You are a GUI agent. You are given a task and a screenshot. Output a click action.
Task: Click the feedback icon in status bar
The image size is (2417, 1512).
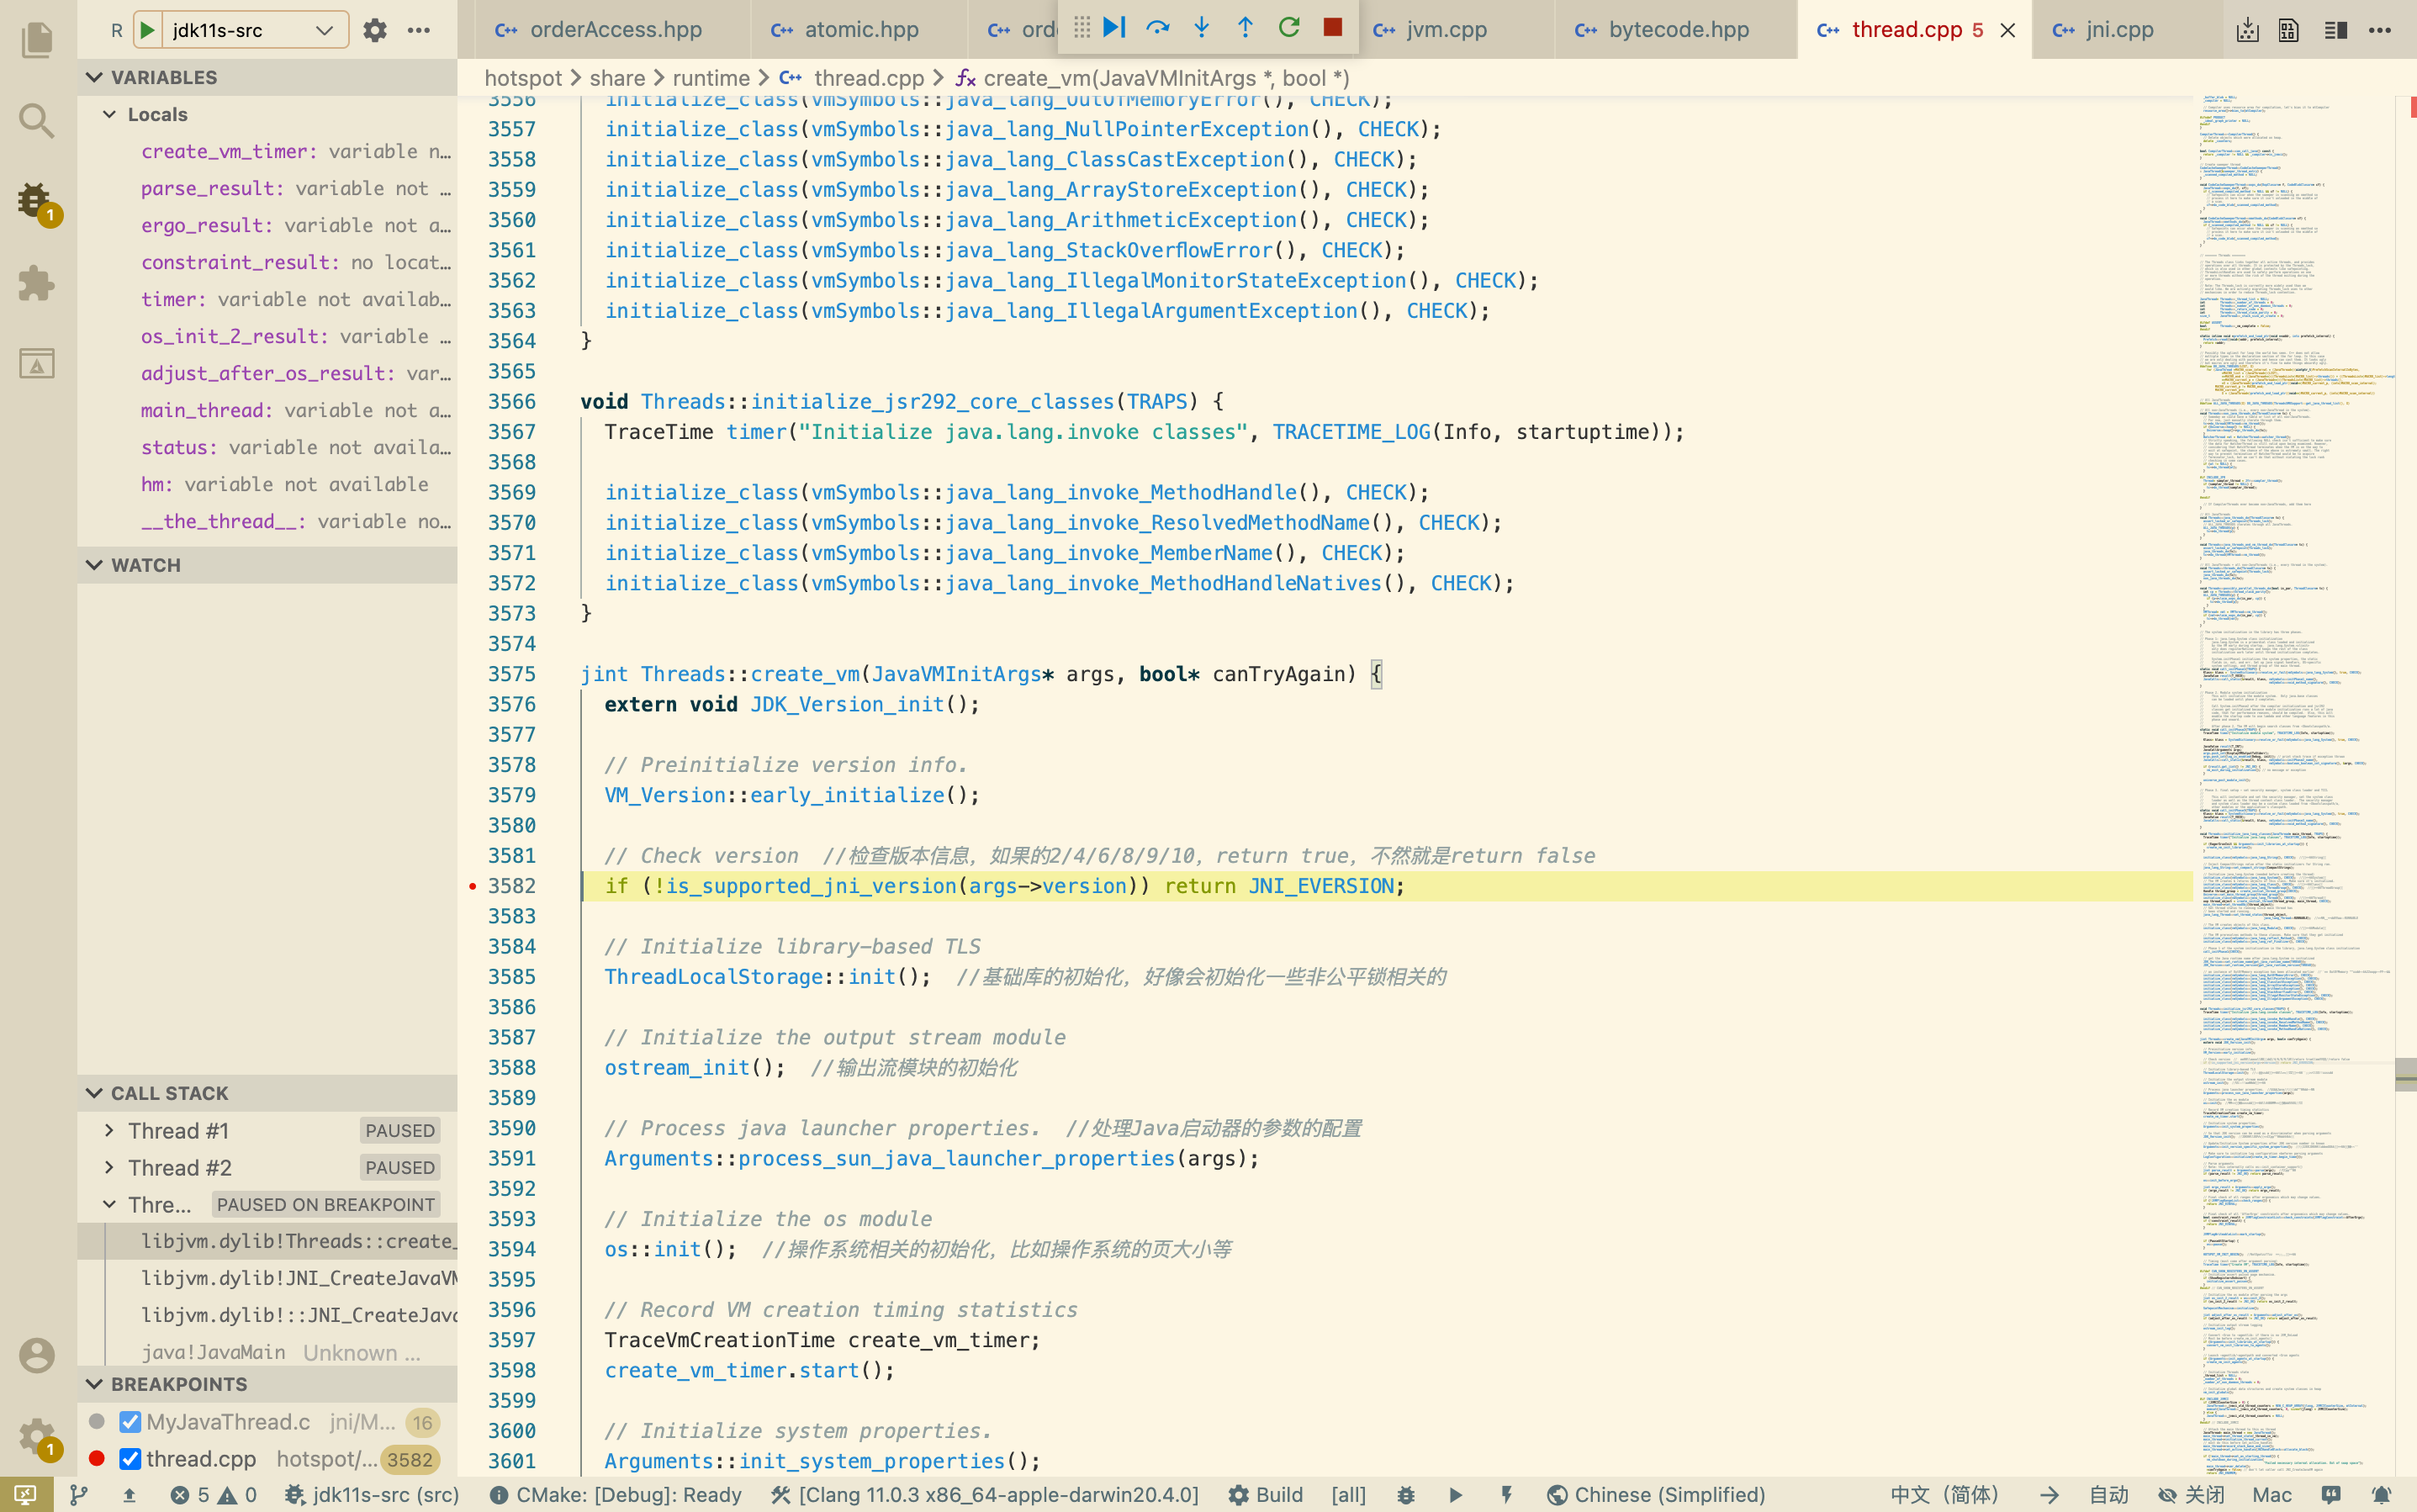pyautogui.click(x=2331, y=1494)
